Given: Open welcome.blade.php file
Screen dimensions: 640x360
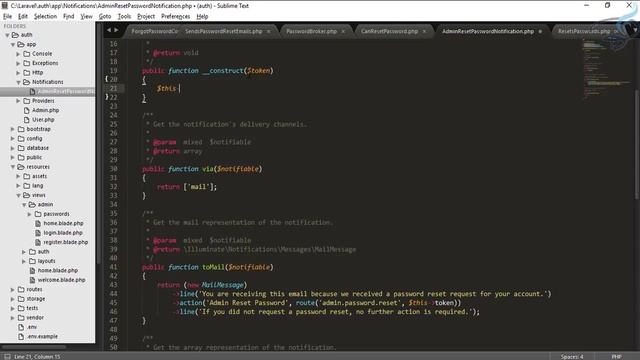Looking at the screenshot, I should (x=61, y=280).
